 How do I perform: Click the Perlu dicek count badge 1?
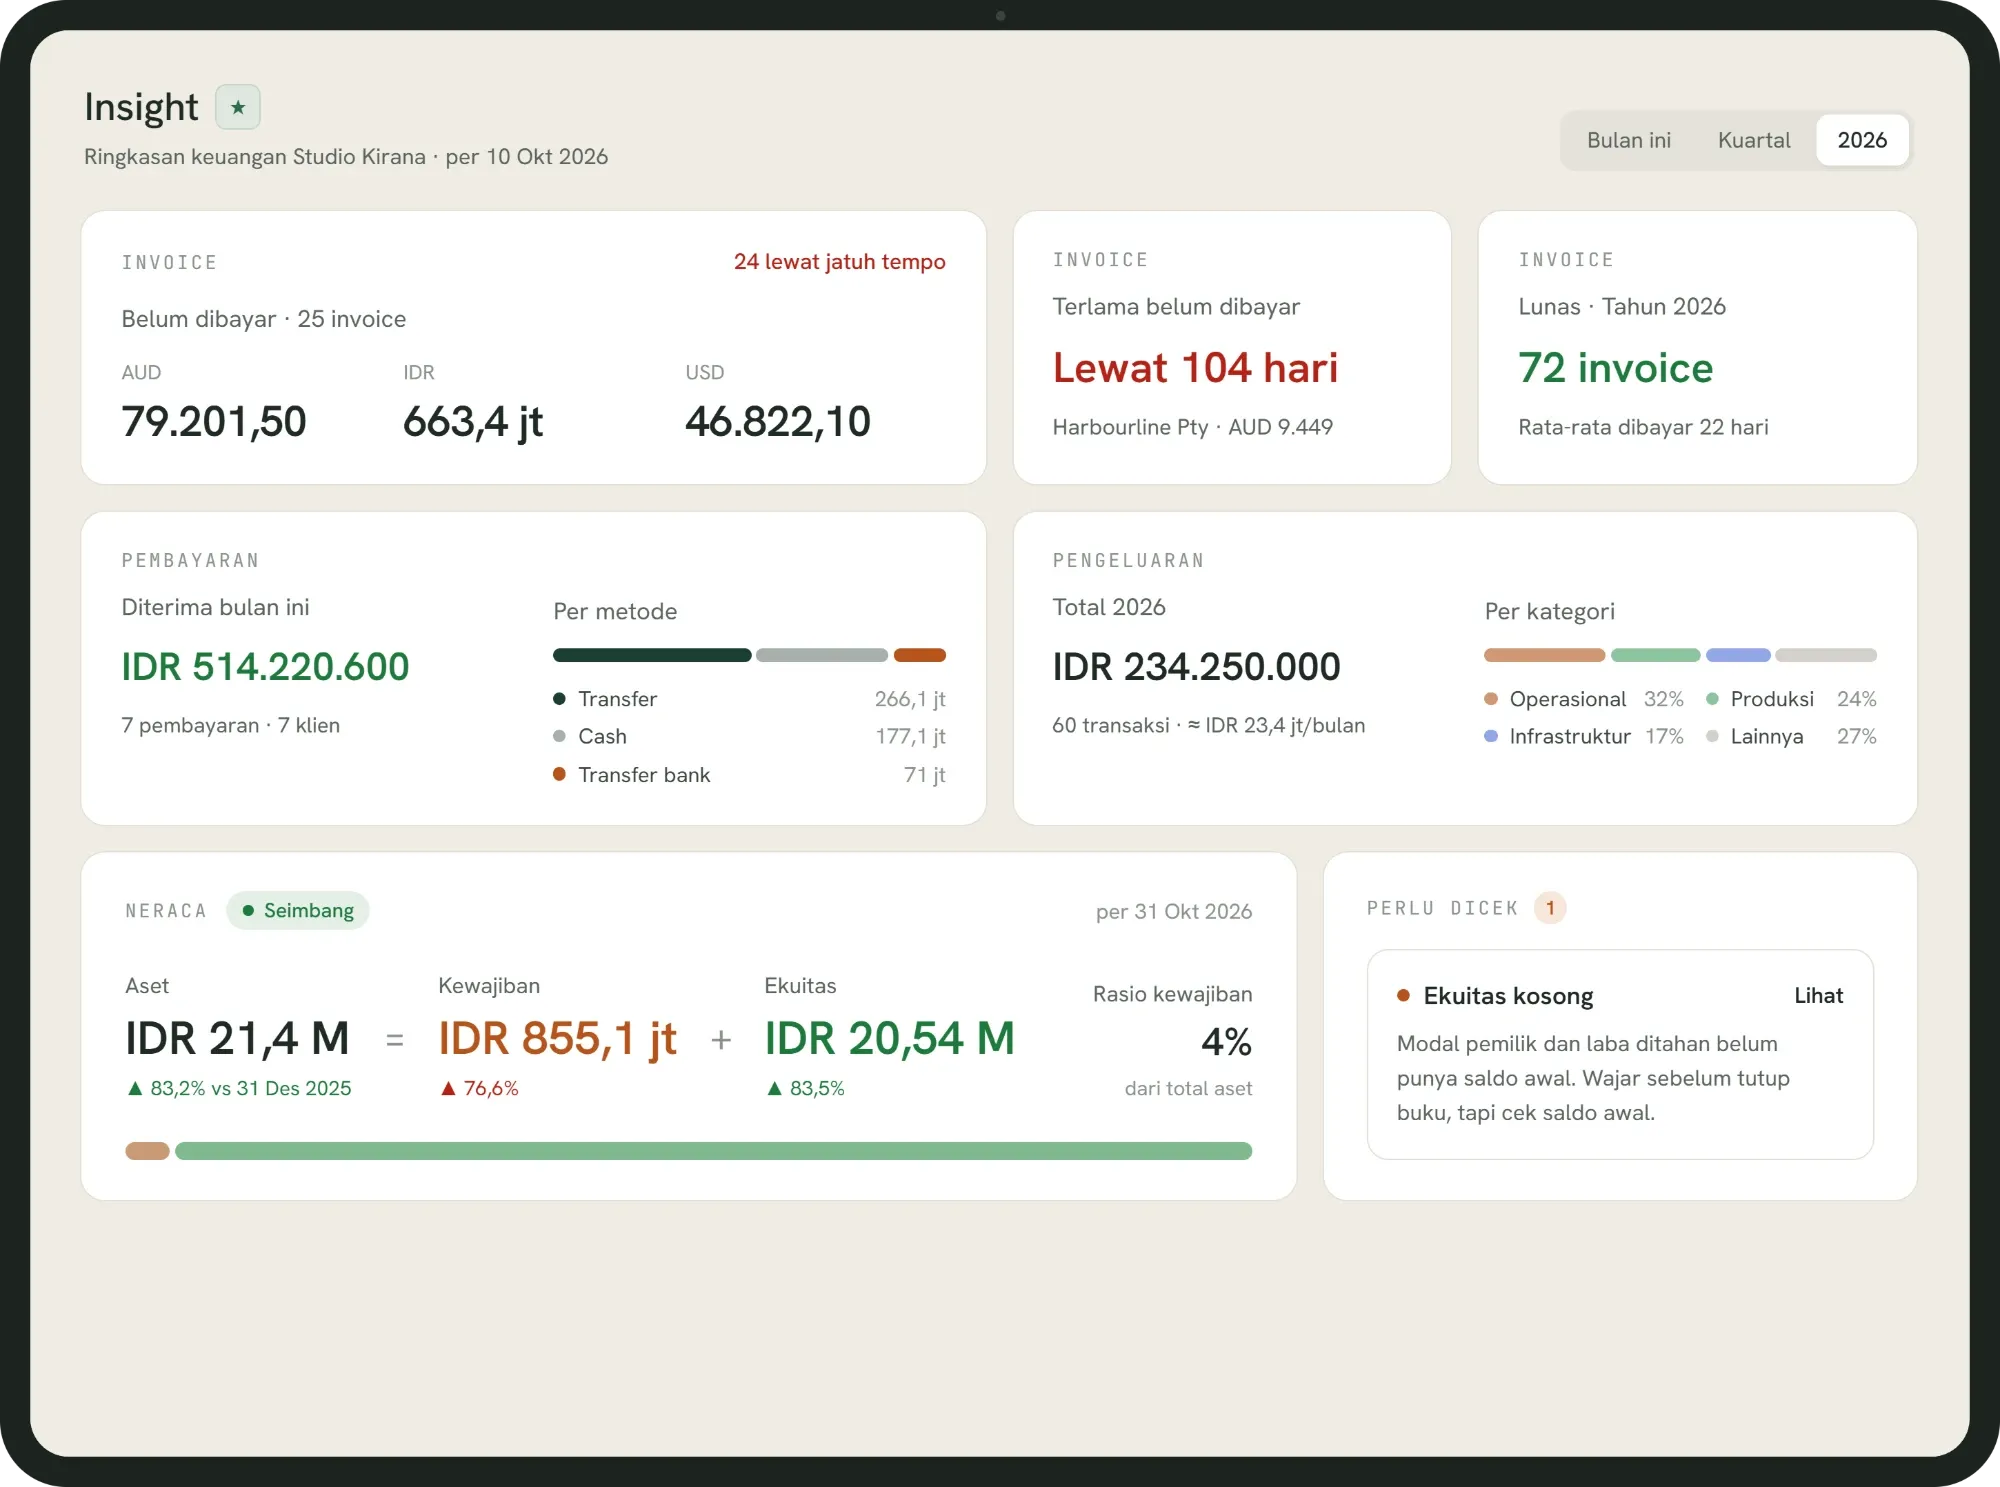click(x=1550, y=908)
